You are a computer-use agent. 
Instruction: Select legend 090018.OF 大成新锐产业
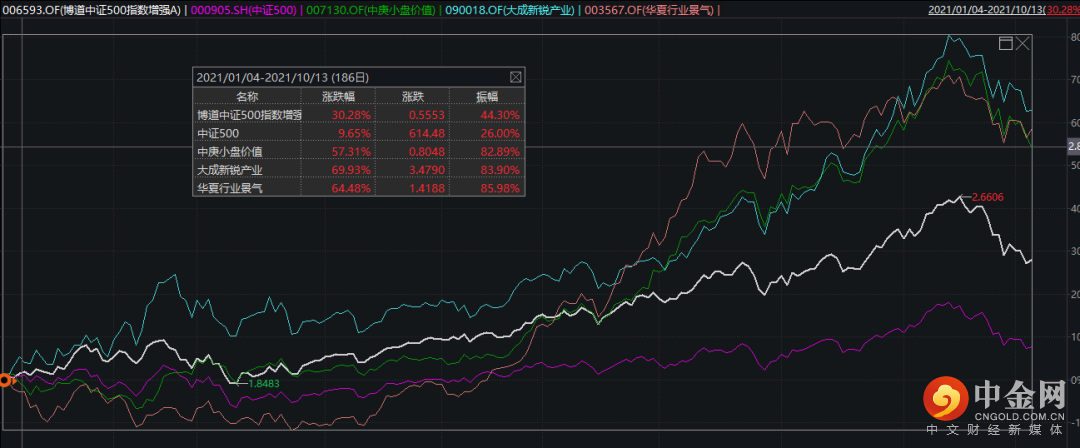tap(510, 10)
